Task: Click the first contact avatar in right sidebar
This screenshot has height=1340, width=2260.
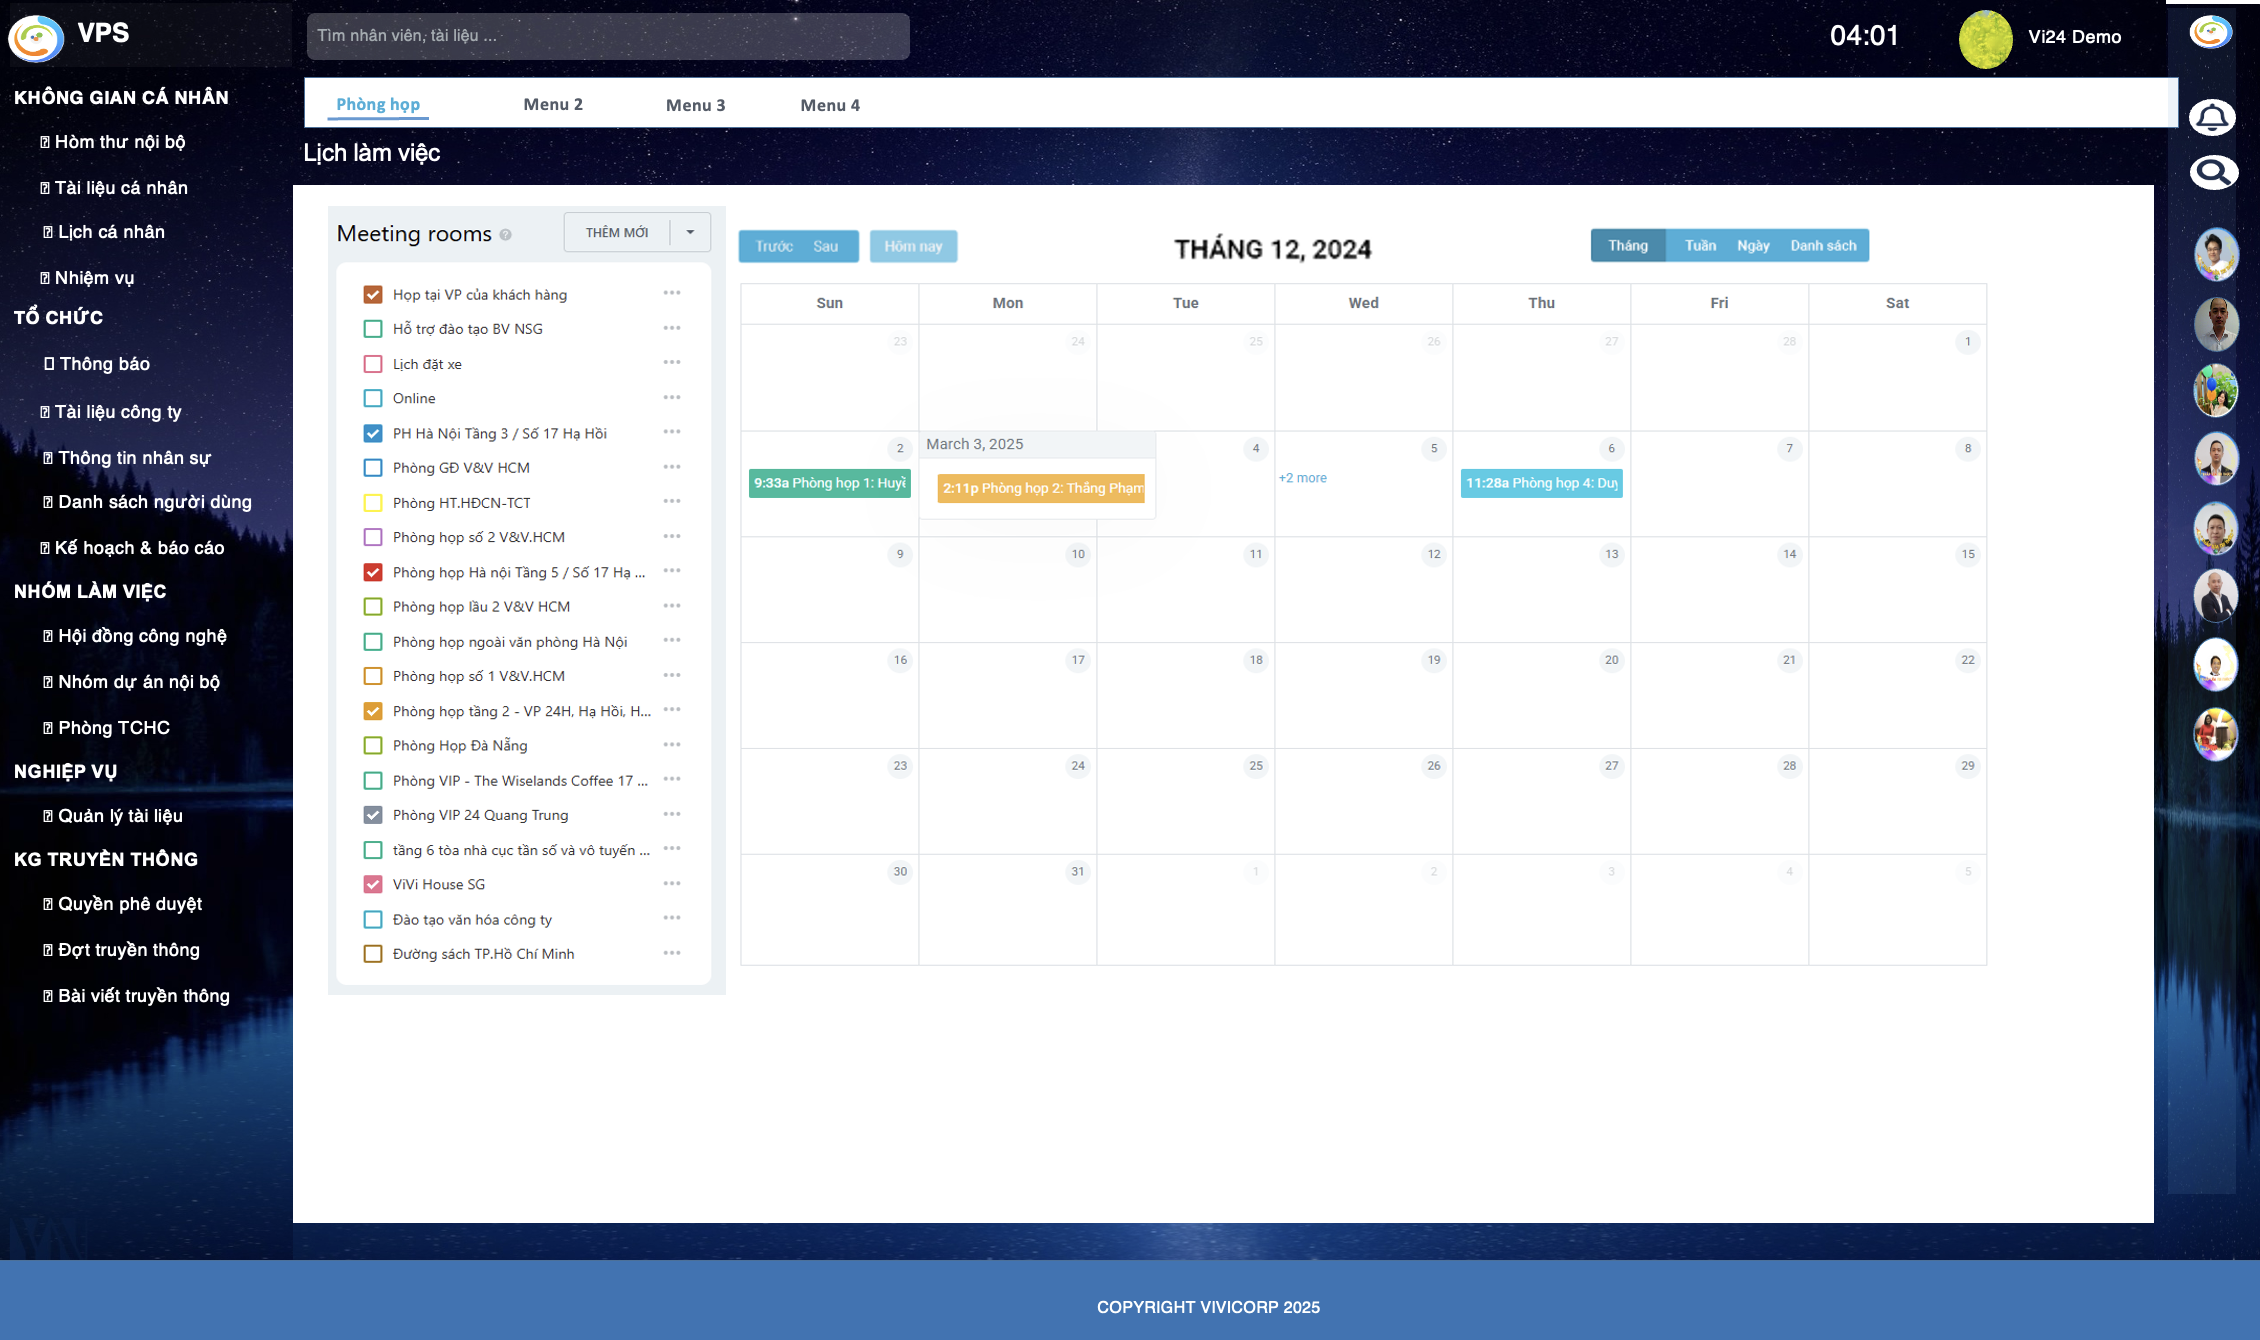Action: pyautogui.click(x=2216, y=254)
